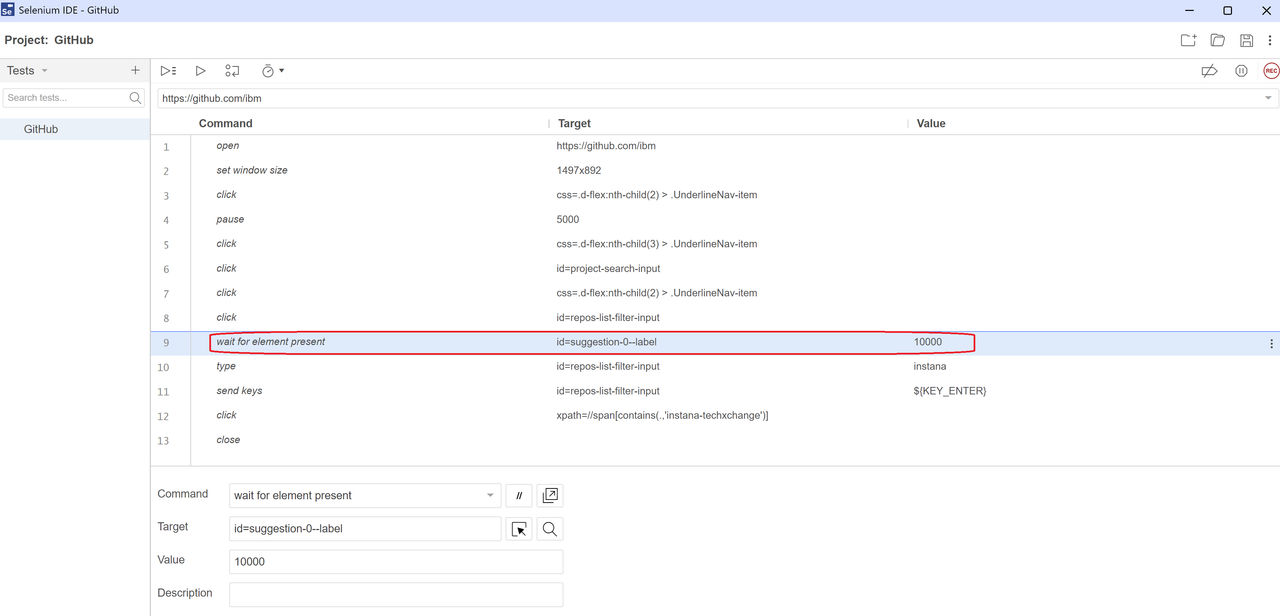Click the xpath instana-techxchange target
1280x616 pixels.
[662, 416]
